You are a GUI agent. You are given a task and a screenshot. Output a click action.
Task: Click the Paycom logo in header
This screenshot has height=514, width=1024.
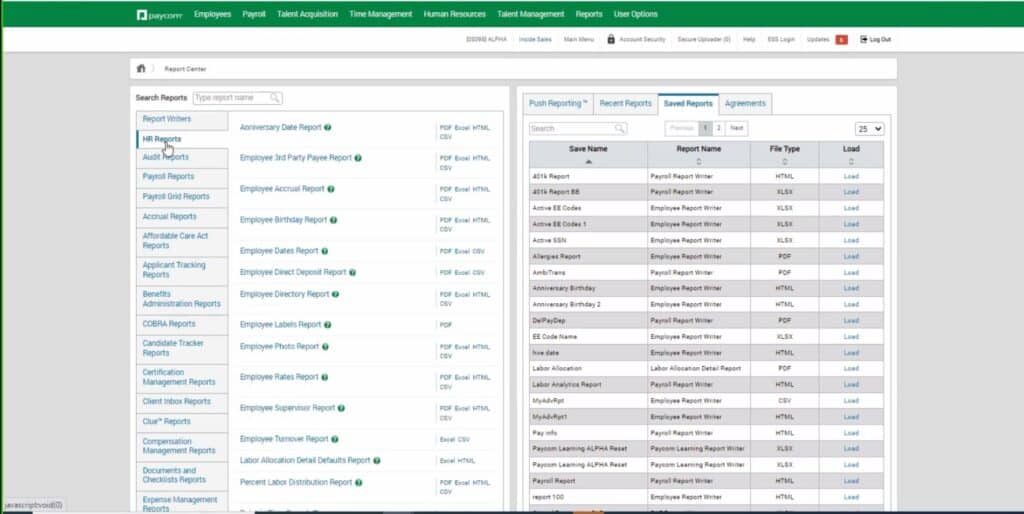[x=159, y=14]
